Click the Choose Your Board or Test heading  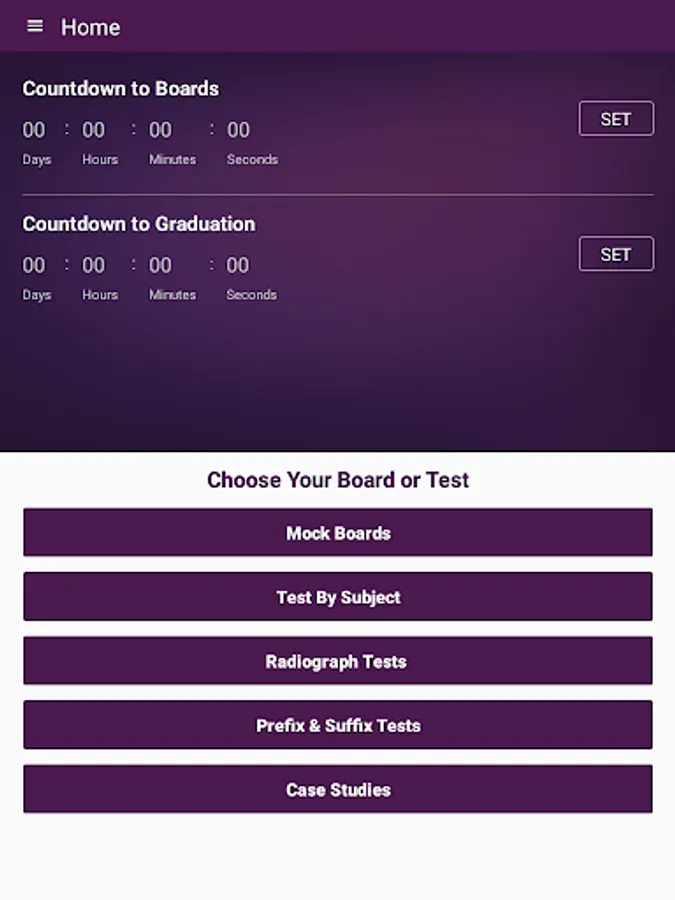tap(338, 480)
